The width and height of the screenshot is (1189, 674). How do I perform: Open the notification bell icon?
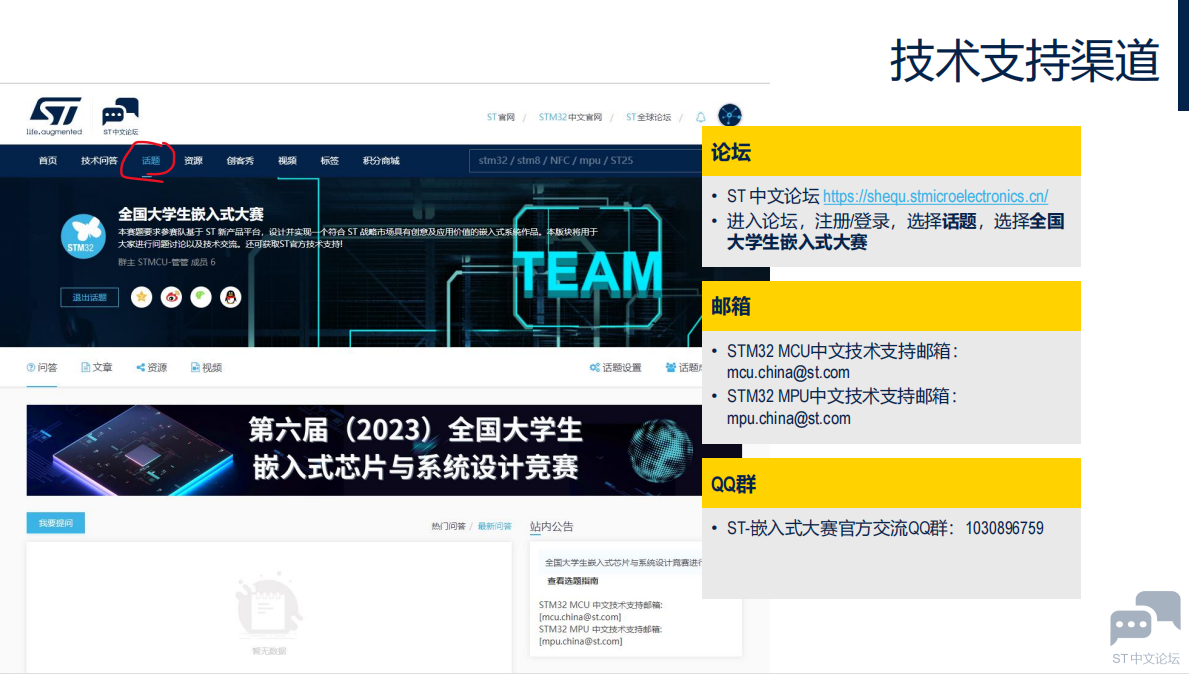(x=701, y=117)
